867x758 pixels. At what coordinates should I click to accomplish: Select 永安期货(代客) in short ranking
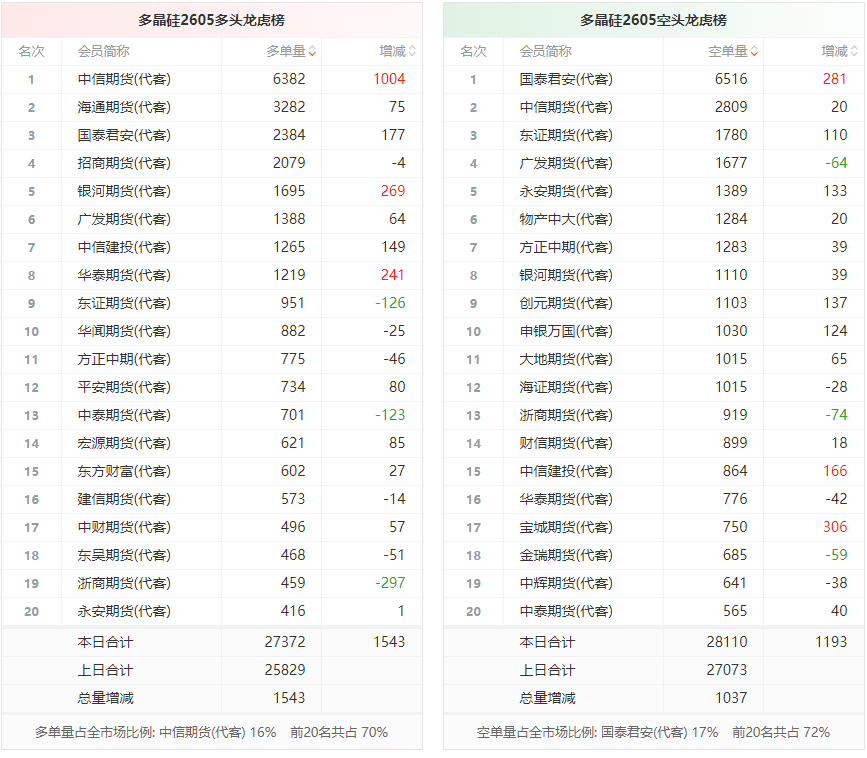coord(566,191)
